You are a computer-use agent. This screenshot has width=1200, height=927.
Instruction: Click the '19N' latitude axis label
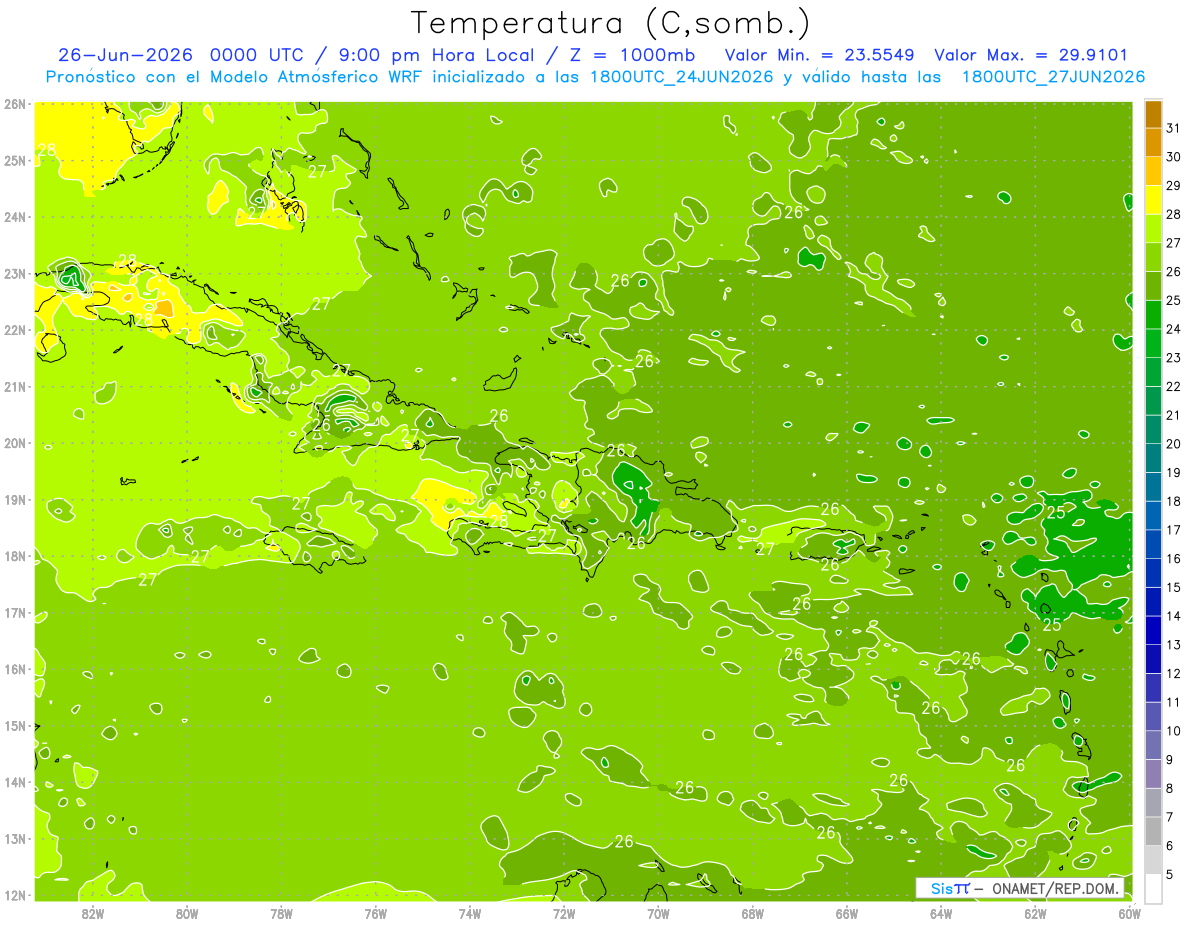[x=15, y=499]
